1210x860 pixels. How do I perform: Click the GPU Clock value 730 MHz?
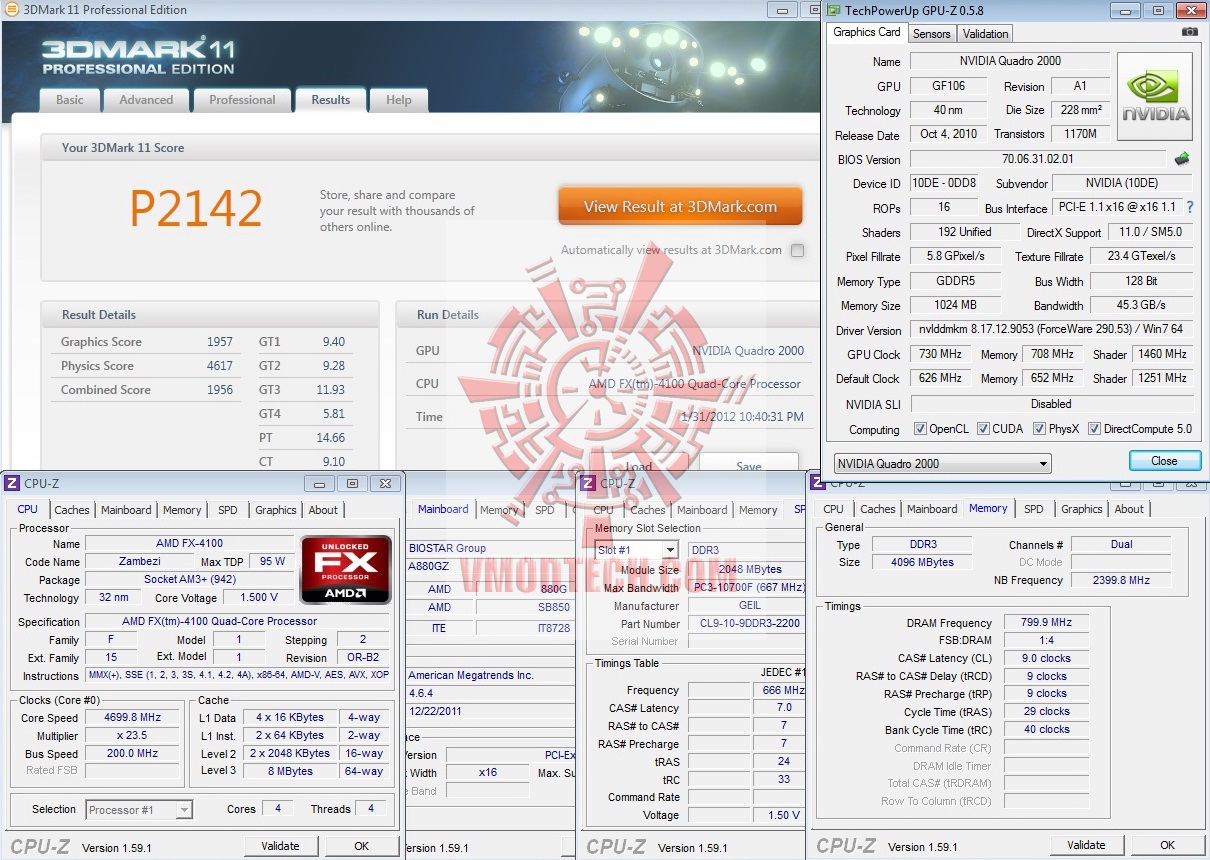point(941,354)
